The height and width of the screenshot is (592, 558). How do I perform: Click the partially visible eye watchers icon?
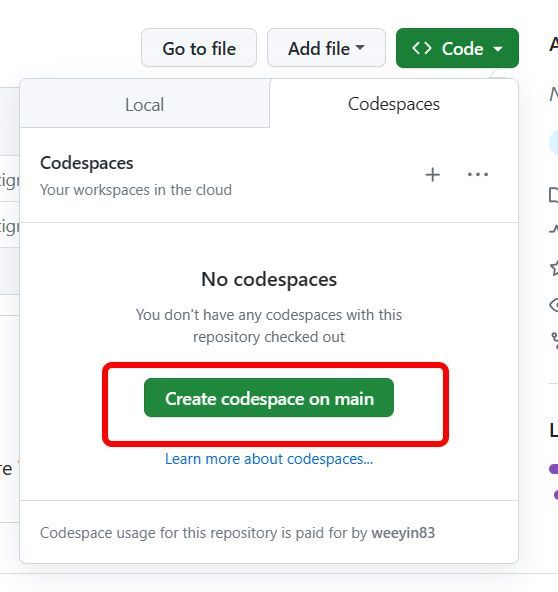[554, 305]
